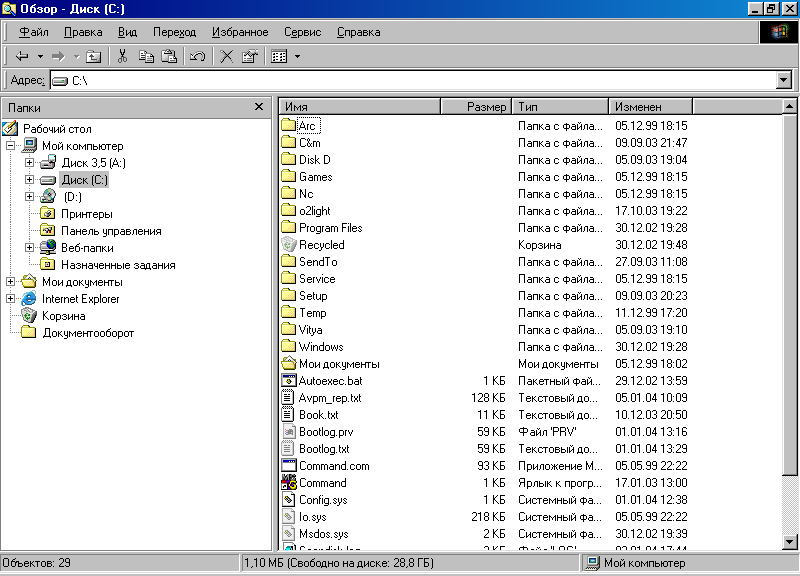Select the Vitya folder name
800x576 pixels.
[x=310, y=330]
